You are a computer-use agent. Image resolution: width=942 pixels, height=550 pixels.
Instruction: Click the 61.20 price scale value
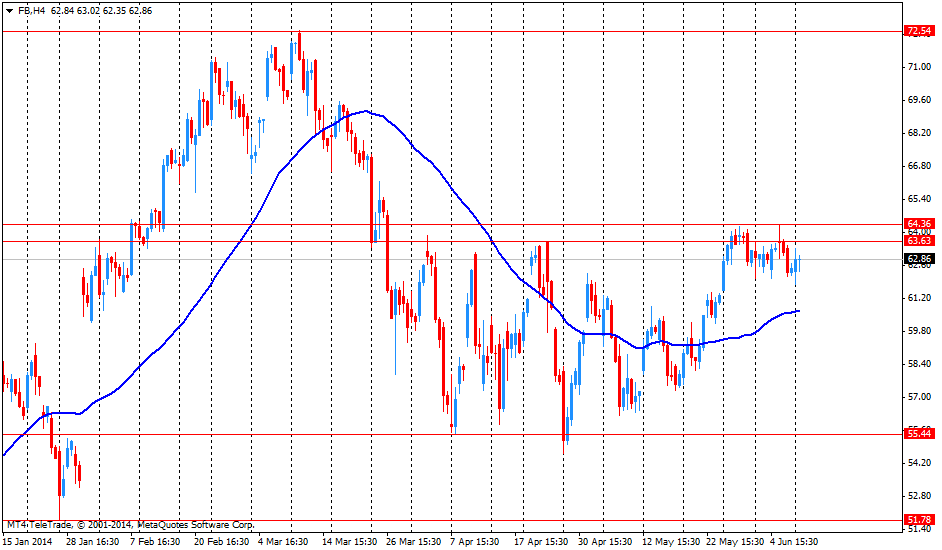919,298
